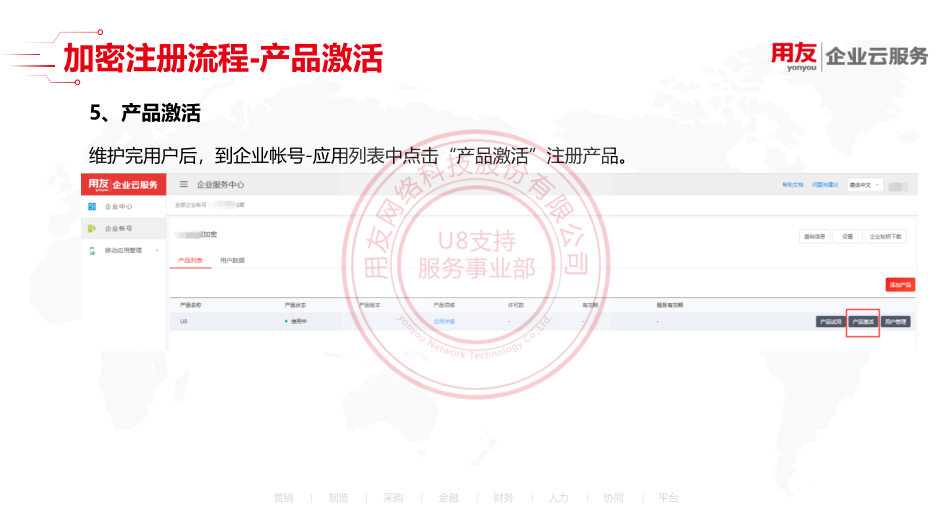Click the 基础信息 button

pos(814,237)
